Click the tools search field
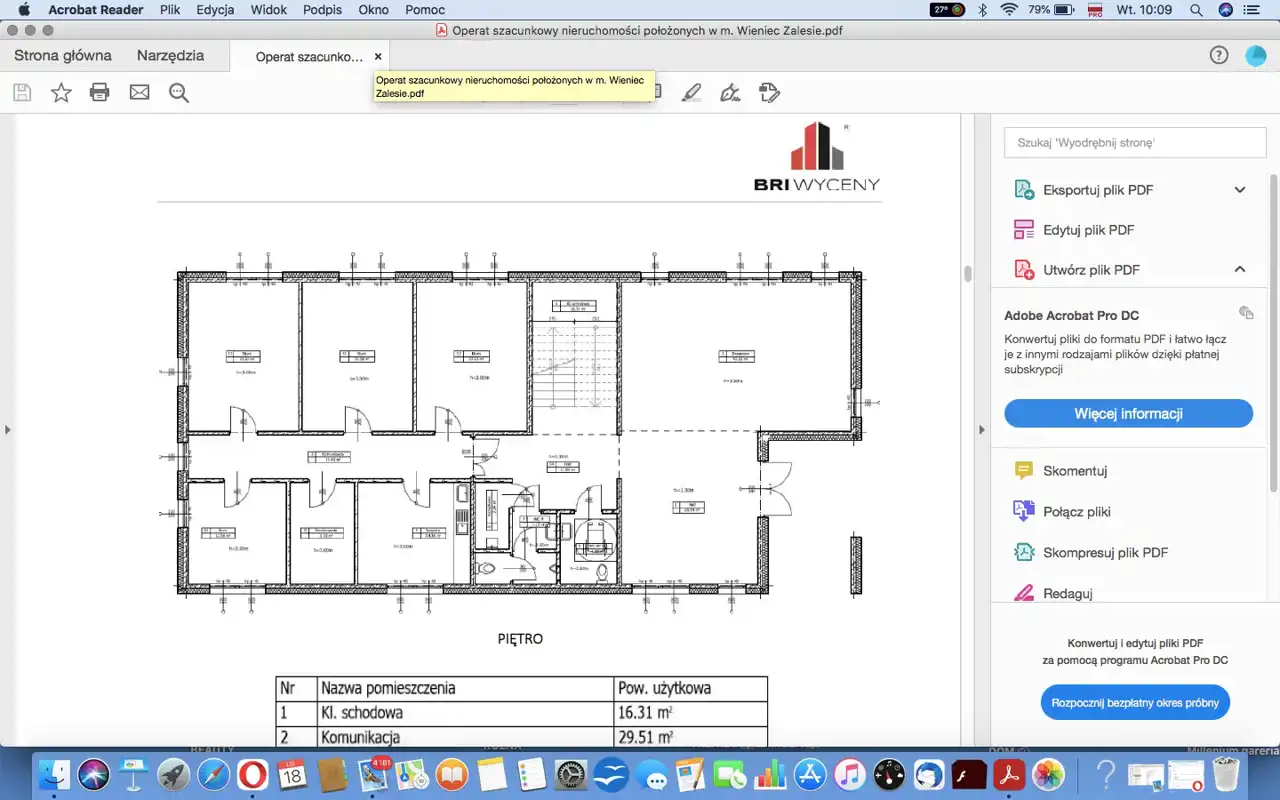1280x800 pixels. [1127, 143]
